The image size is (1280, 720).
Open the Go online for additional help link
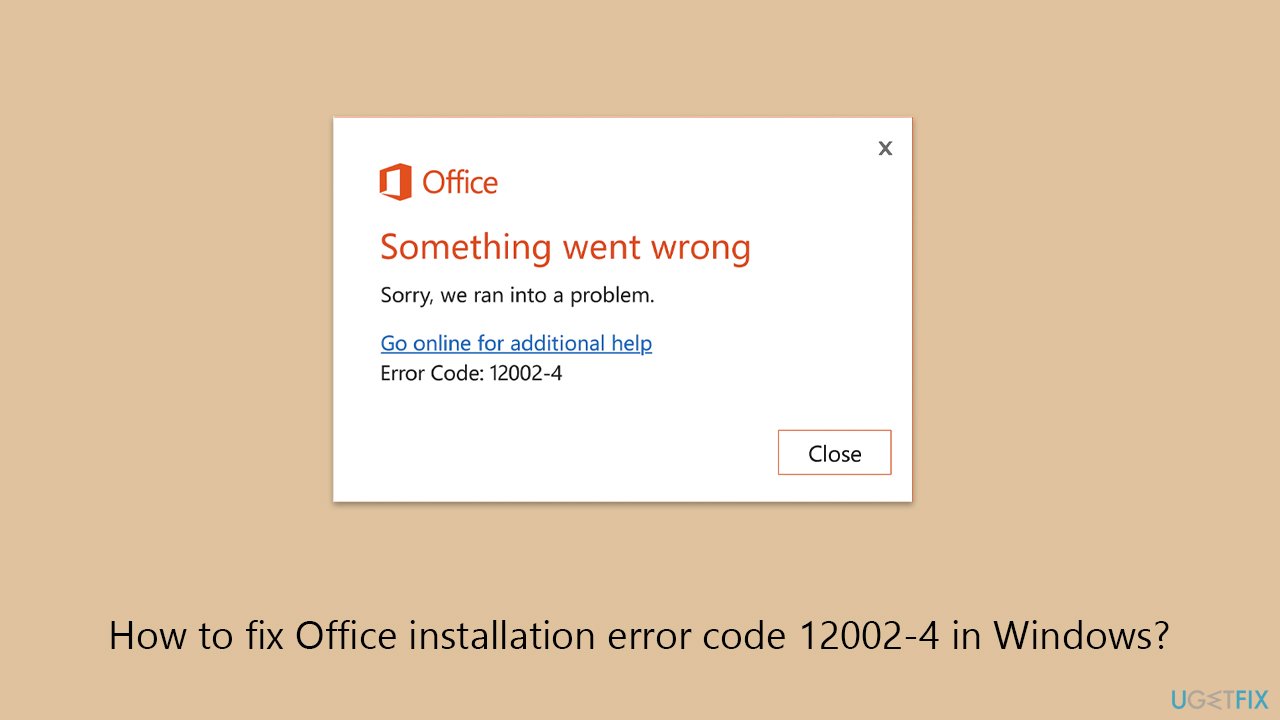click(x=516, y=343)
